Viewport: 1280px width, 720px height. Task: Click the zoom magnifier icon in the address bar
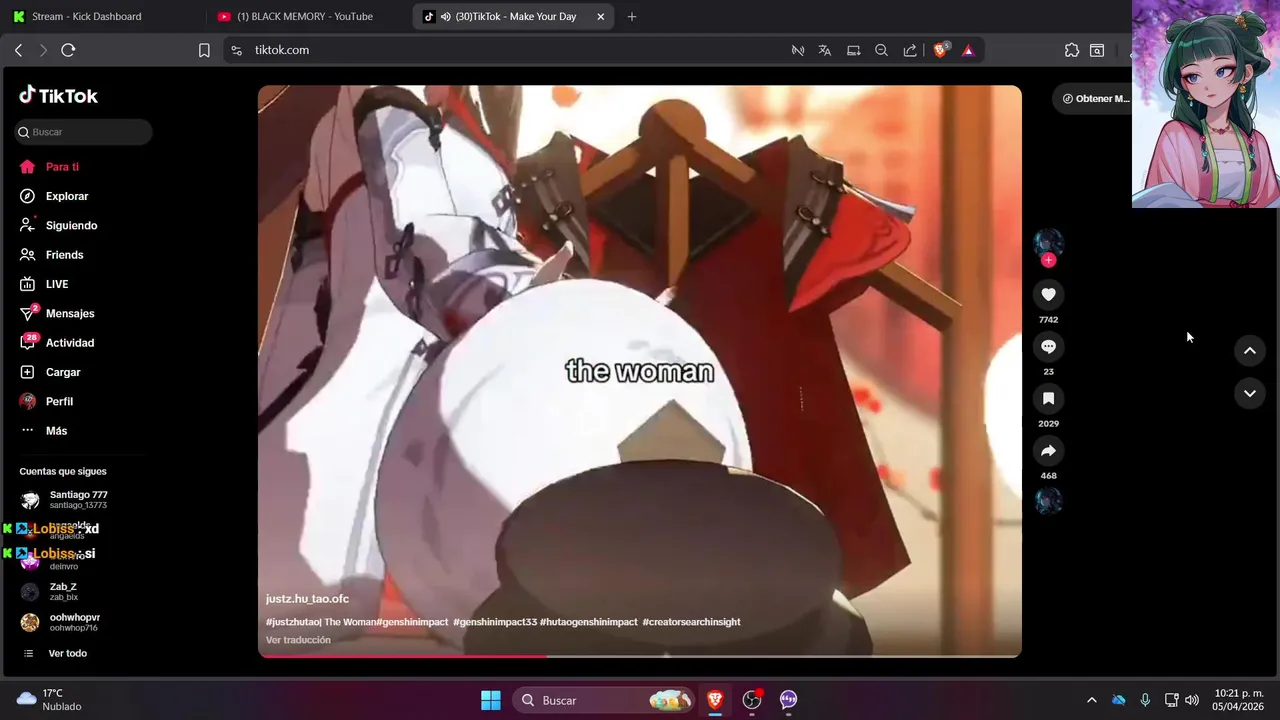pyautogui.click(x=881, y=50)
